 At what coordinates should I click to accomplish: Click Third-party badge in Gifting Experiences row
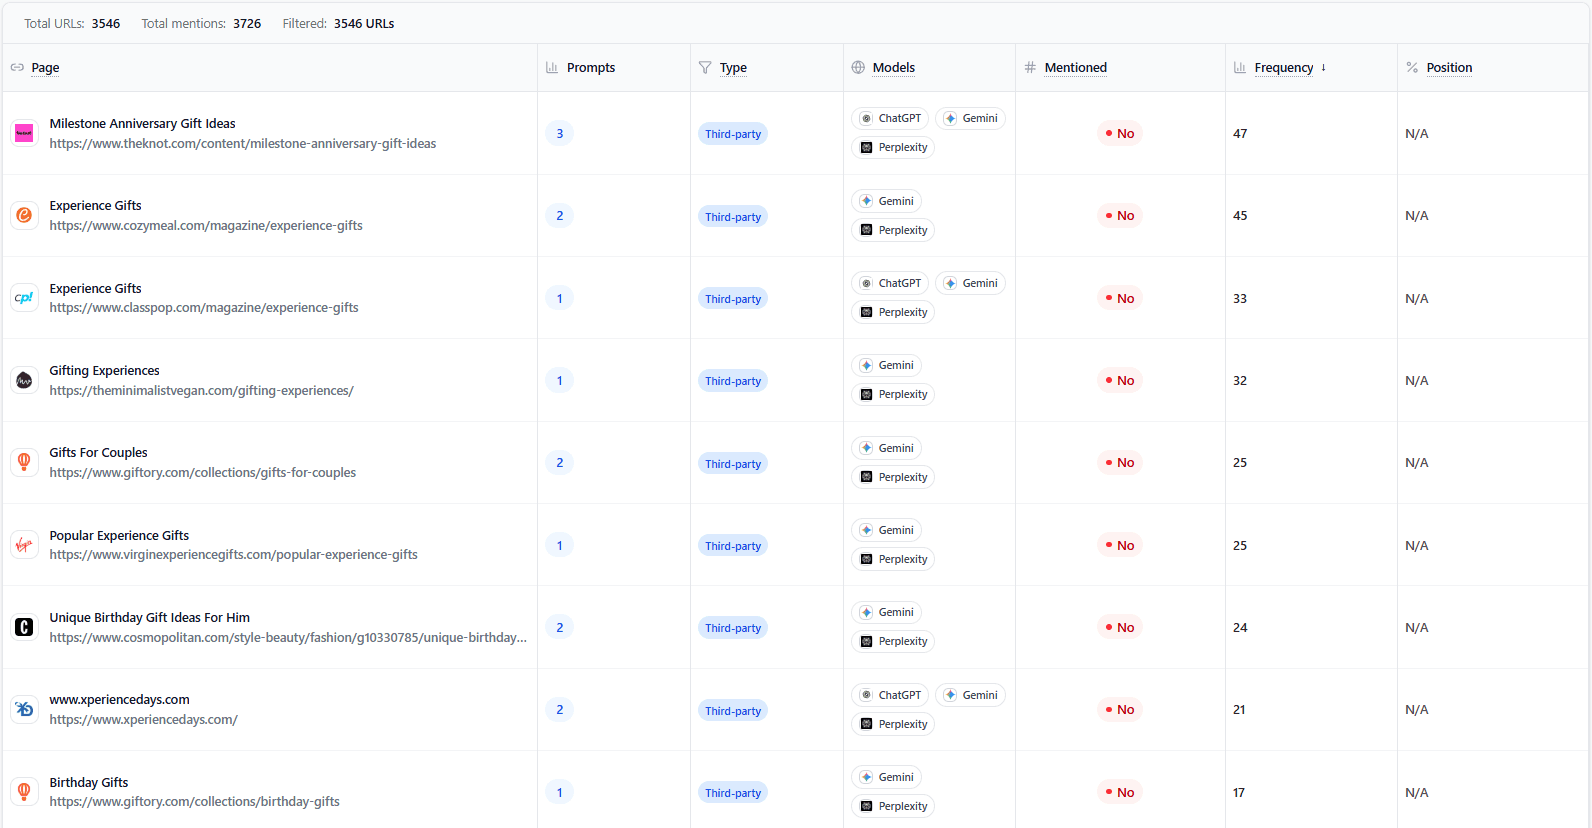[733, 381]
